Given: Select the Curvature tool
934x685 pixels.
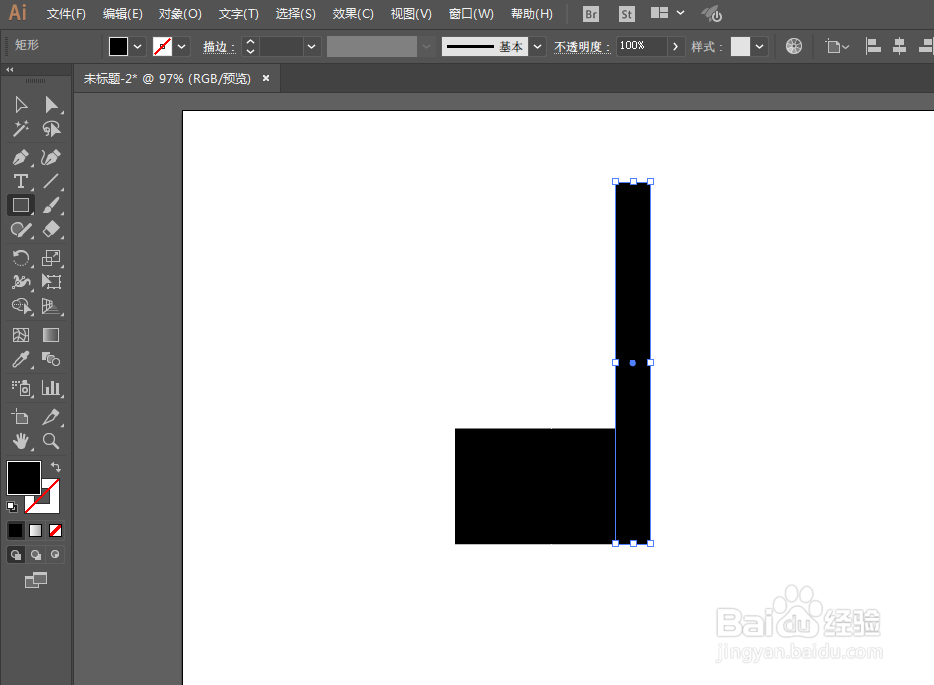Looking at the screenshot, I should click(51, 158).
